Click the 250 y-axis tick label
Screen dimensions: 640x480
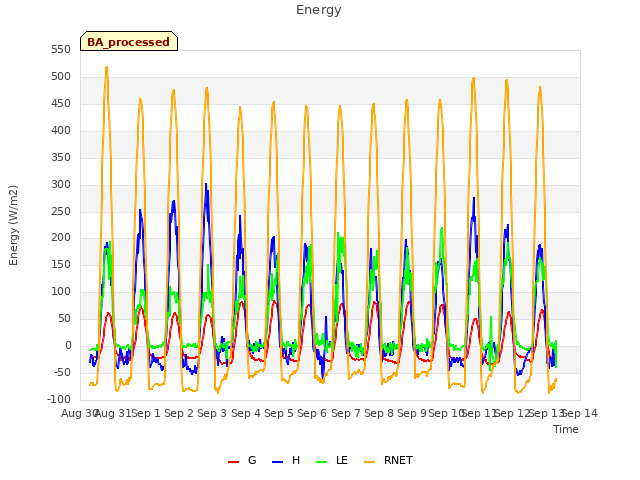point(61,211)
